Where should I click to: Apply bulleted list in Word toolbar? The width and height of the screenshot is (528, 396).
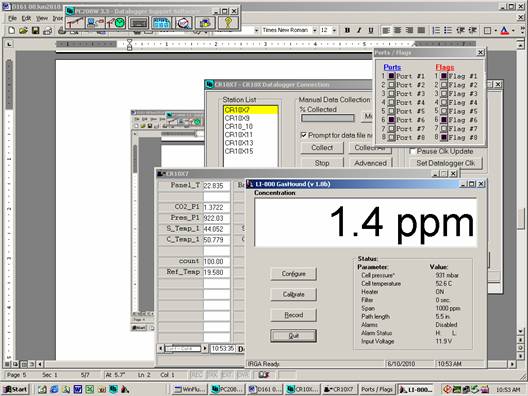(x=448, y=30)
